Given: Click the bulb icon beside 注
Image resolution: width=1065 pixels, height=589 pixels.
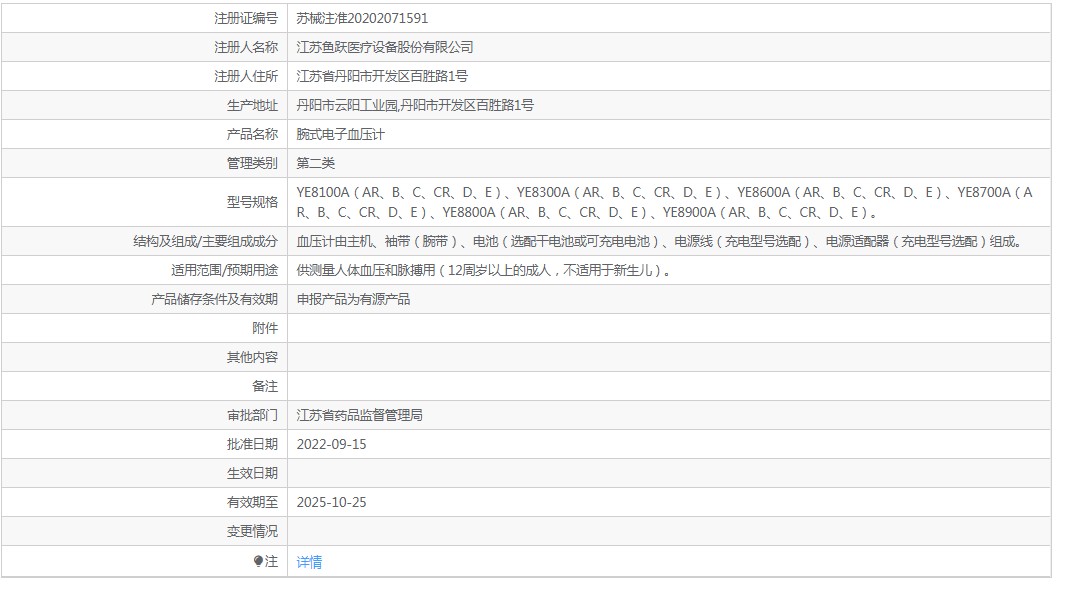Looking at the screenshot, I should coord(258,561).
